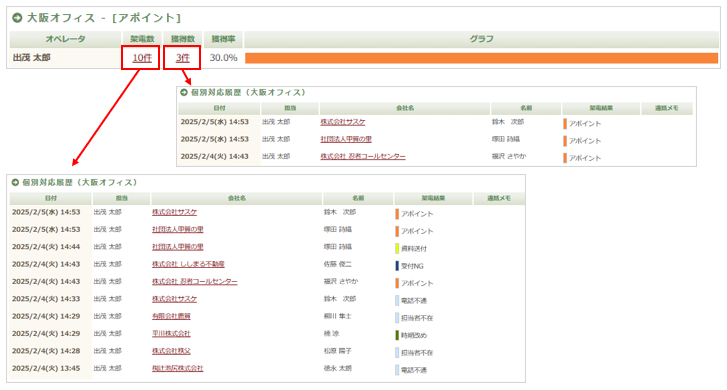Select the 資料送付 call result text
The image size is (727, 390).
pyautogui.click(x=414, y=249)
